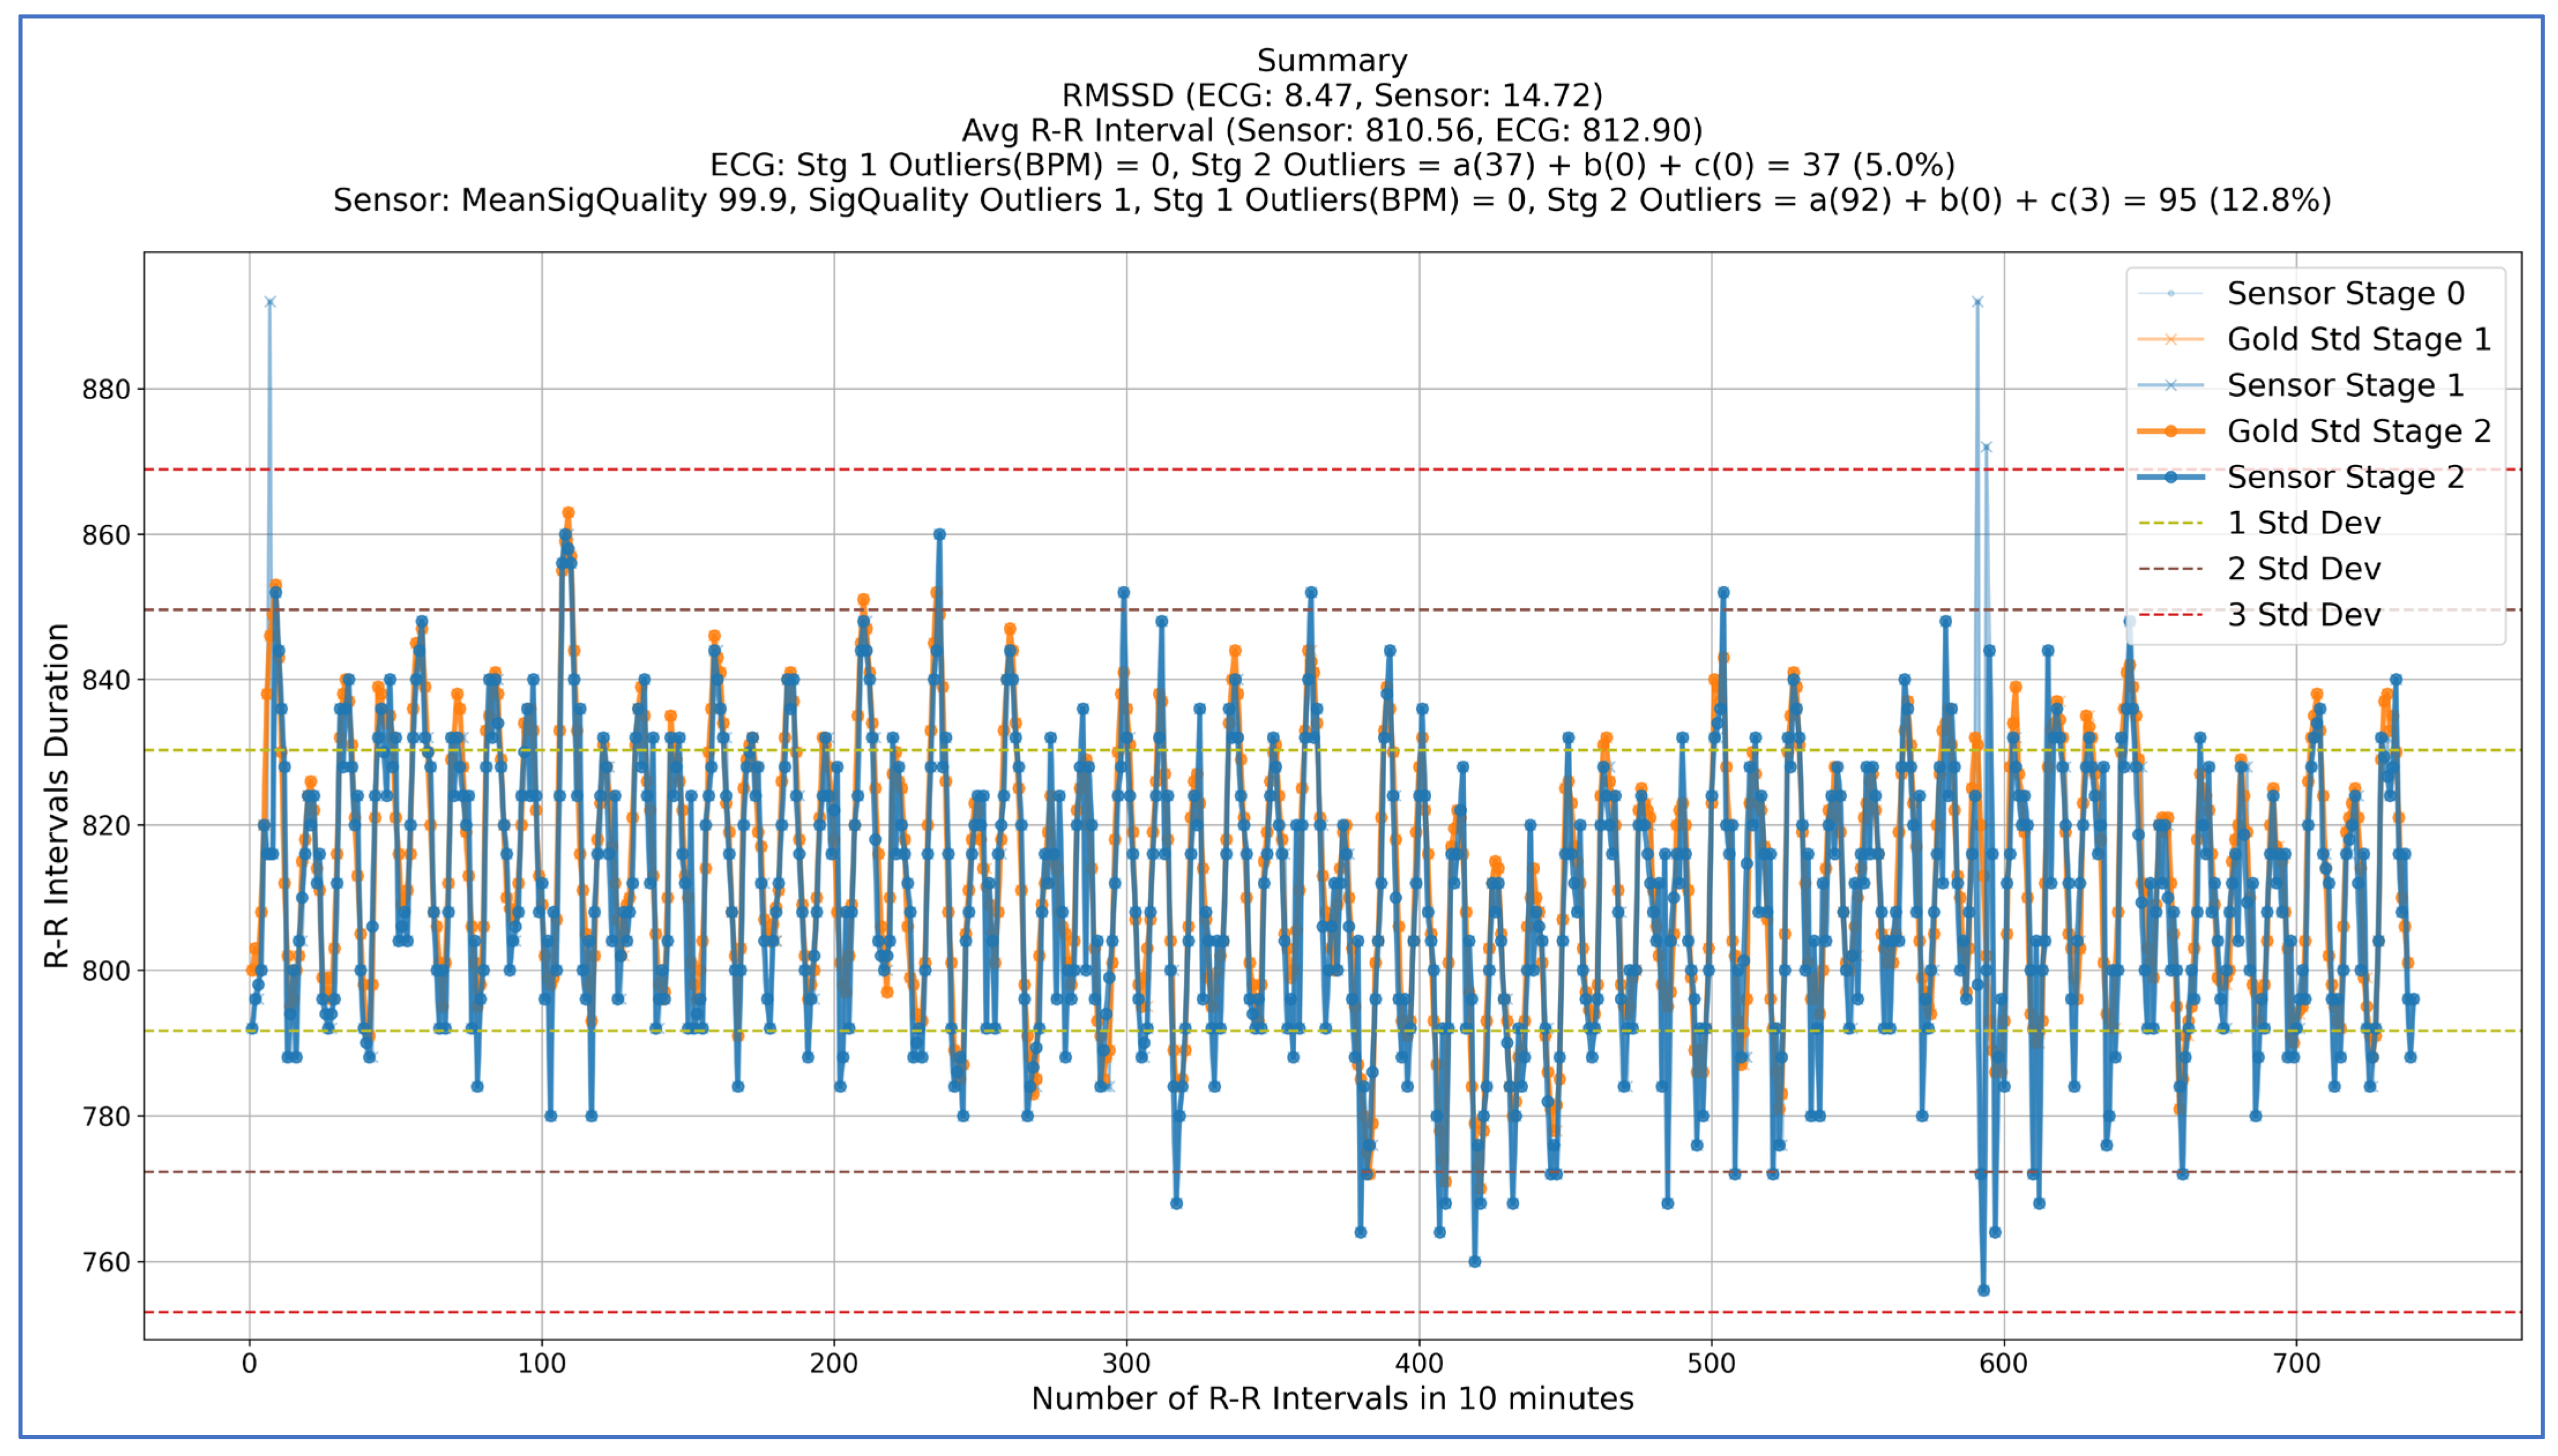Click the Sensor Stage 2 legend marker
Image resolution: width=2558 pixels, height=1456 pixels.
click(2170, 477)
